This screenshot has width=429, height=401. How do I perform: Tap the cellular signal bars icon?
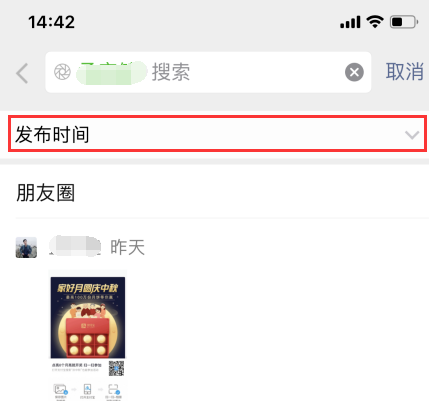[350, 22]
